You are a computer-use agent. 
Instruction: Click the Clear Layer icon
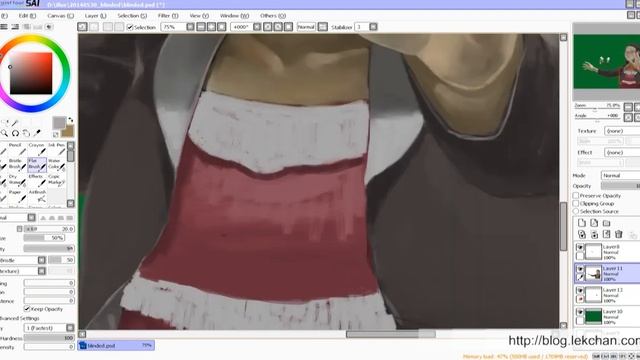tap(607, 234)
